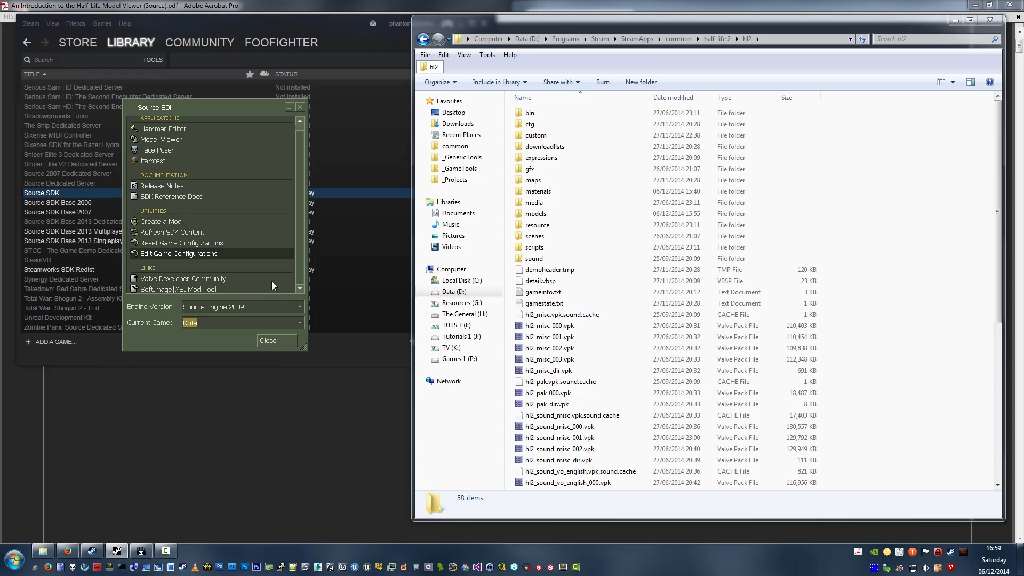Select Downloads in Favorites sidebar
The width and height of the screenshot is (1024, 576).
(x=457, y=123)
